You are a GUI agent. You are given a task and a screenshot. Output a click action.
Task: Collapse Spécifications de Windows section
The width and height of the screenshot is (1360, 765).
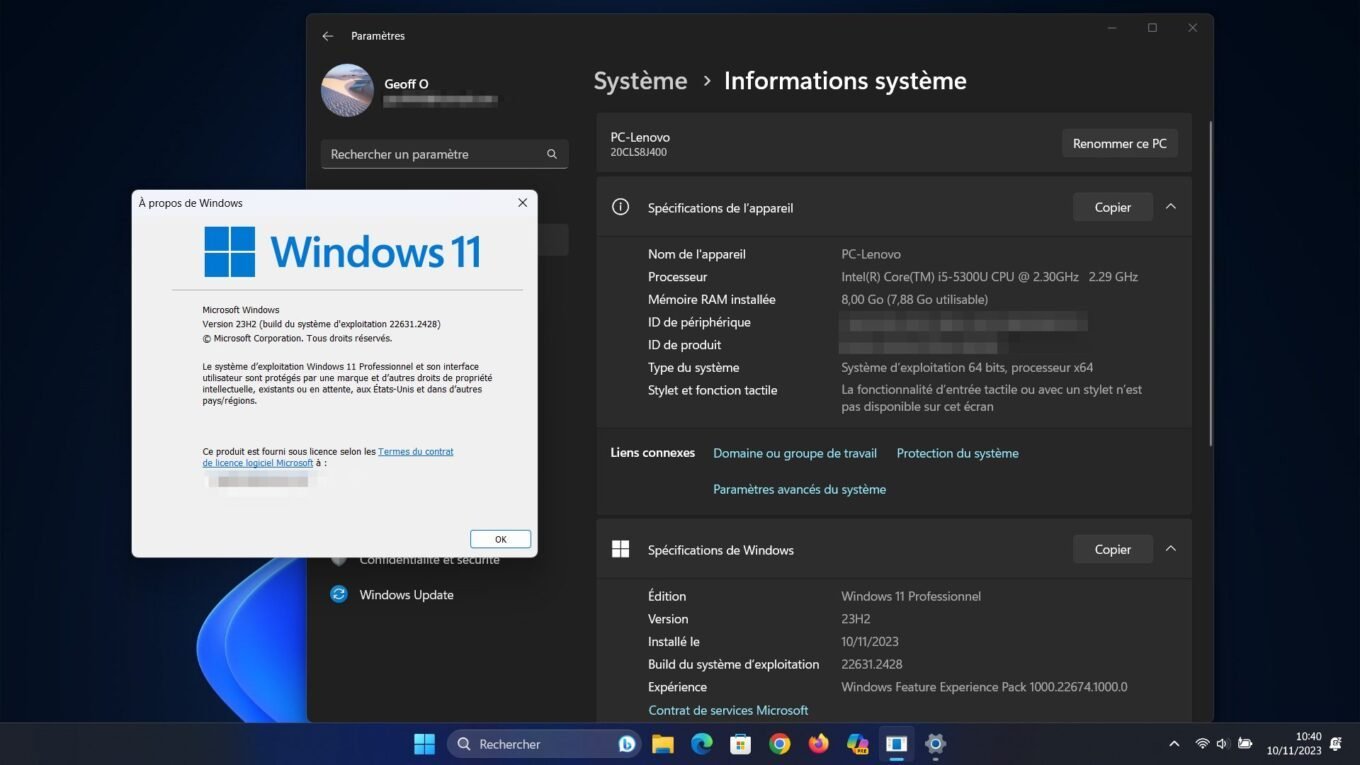[1170, 549]
